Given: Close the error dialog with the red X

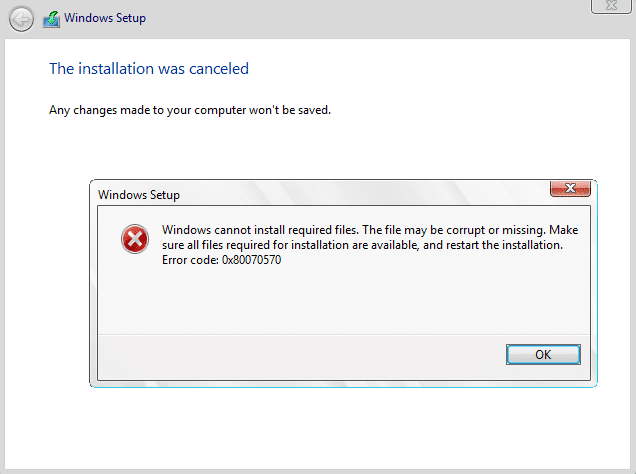Looking at the screenshot, I should [x=570, y=189].
